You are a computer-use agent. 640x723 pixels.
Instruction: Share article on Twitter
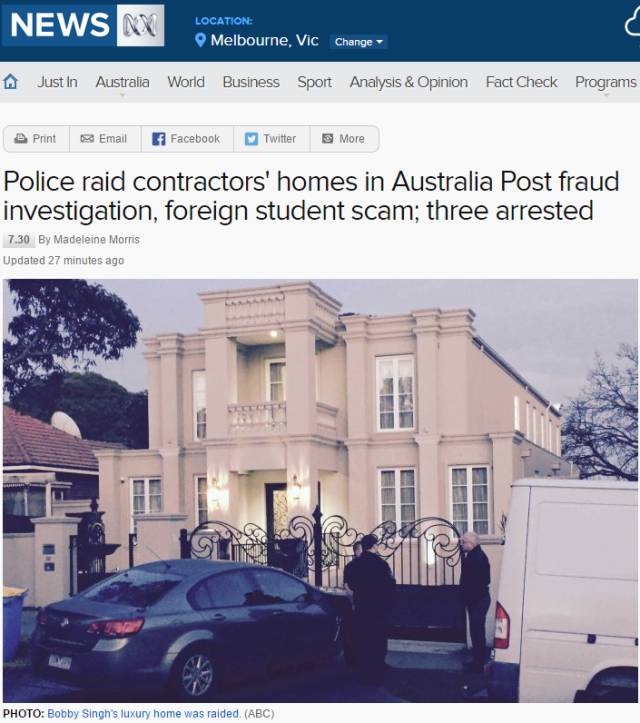271,138
